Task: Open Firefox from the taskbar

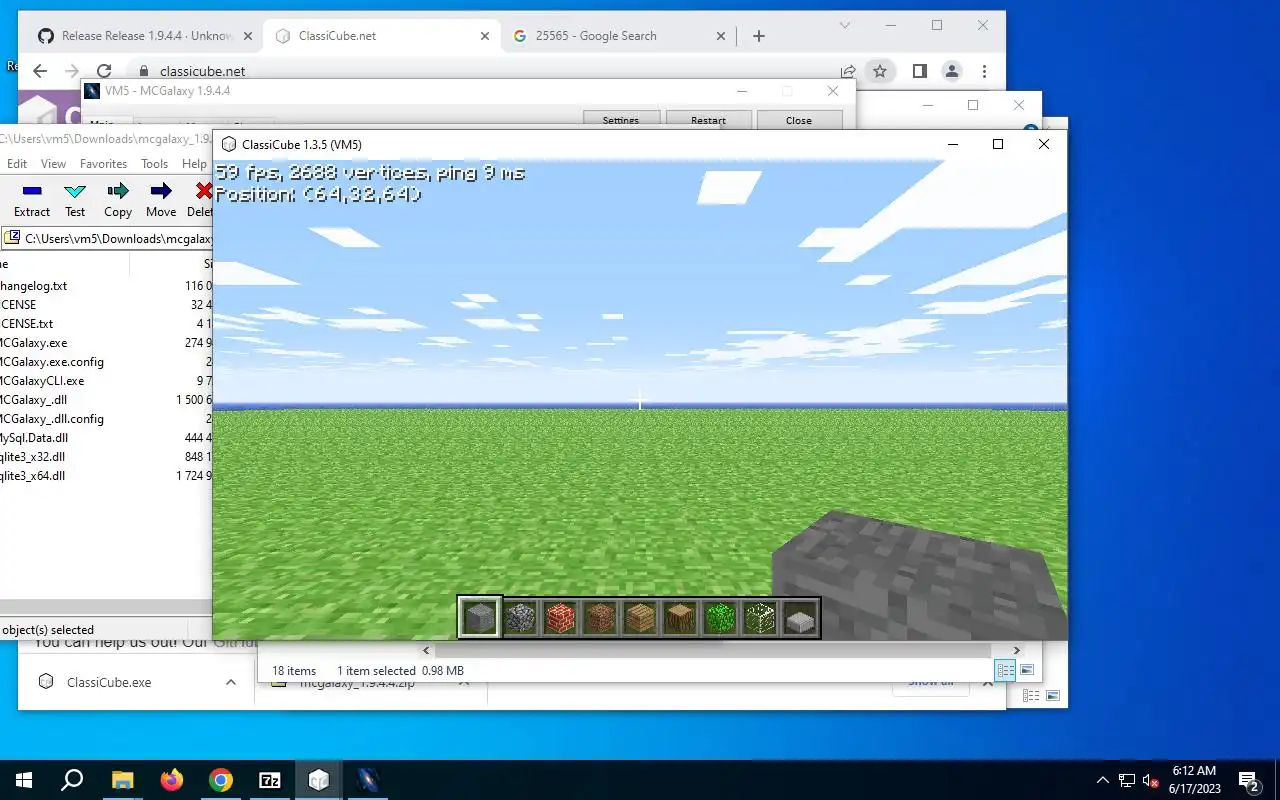Action: 172,780
